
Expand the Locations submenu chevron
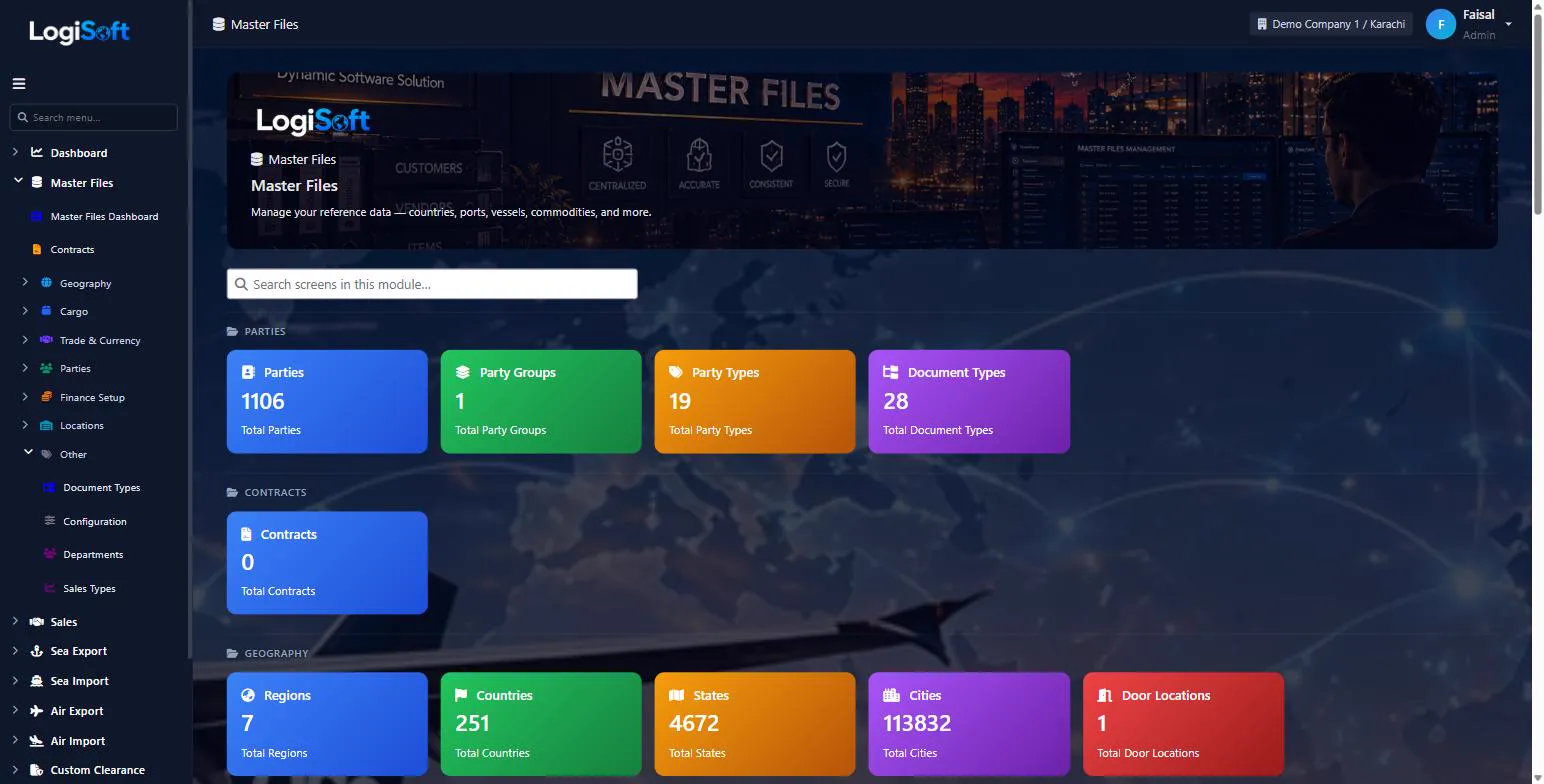(26, 424)
